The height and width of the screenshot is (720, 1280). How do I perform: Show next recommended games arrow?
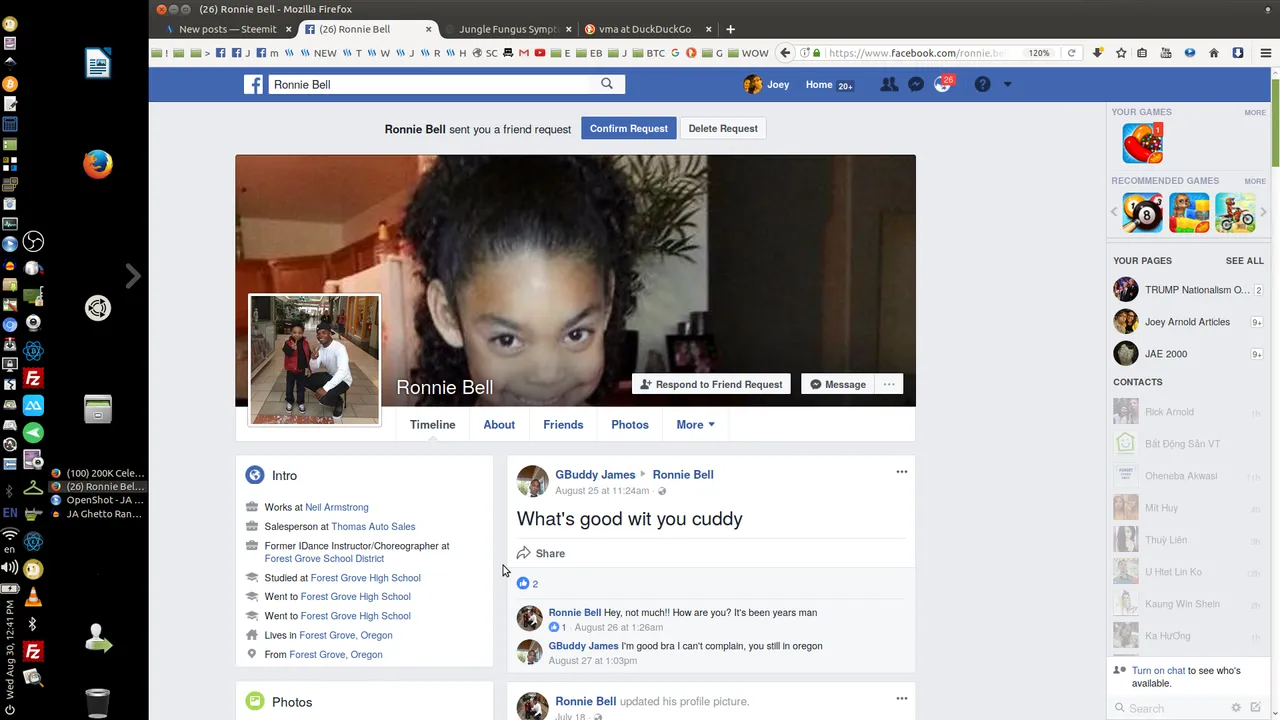coord(1263,212)
